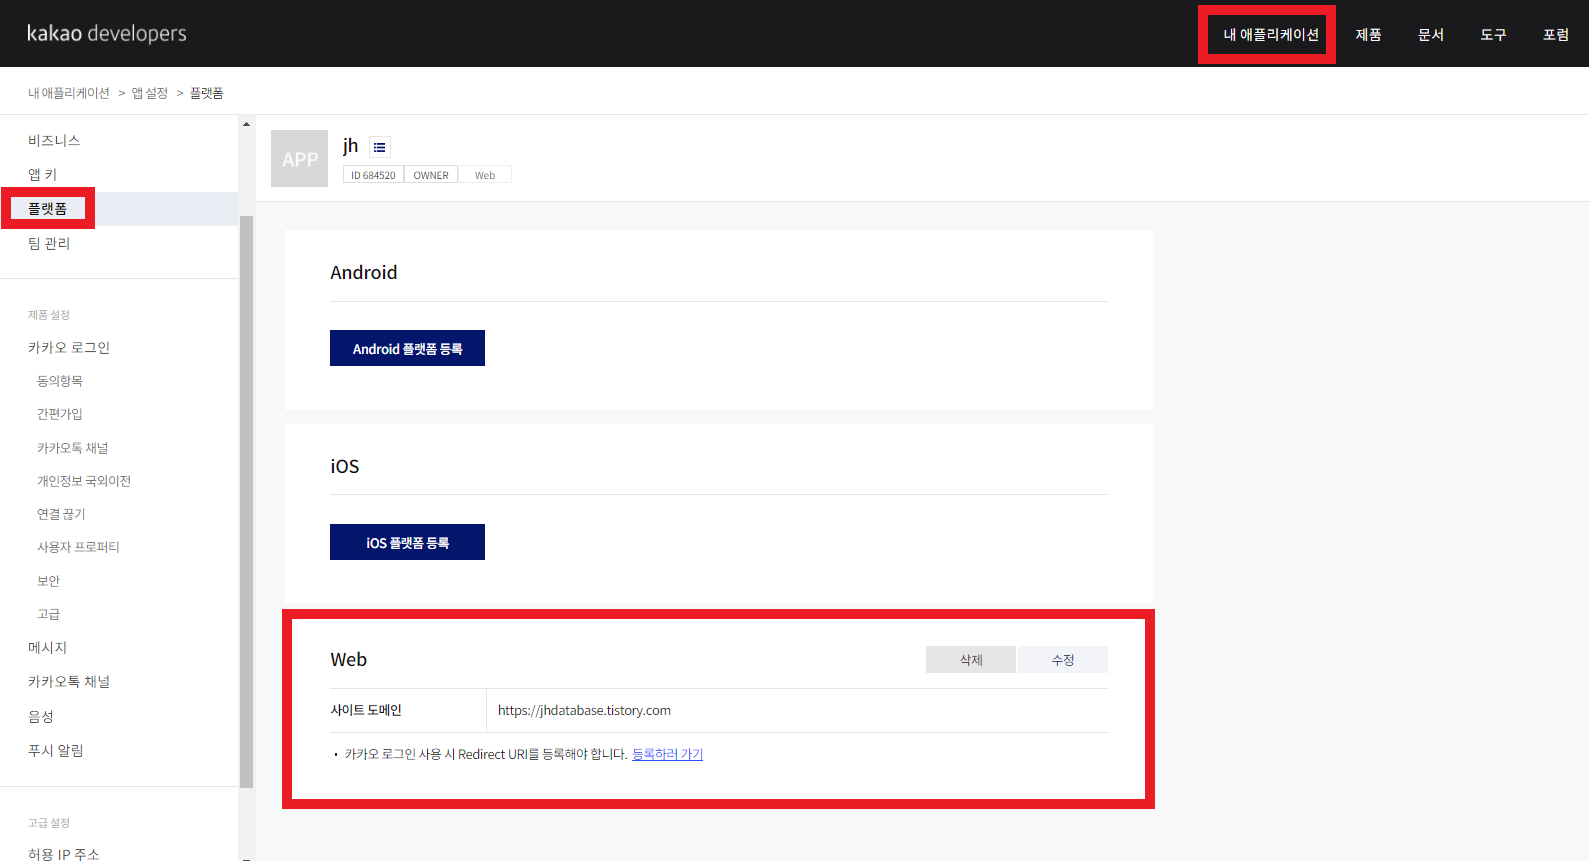Click the 등록하러 가기 link
The width and height of the screenshot is (1589, 861).
667,754
